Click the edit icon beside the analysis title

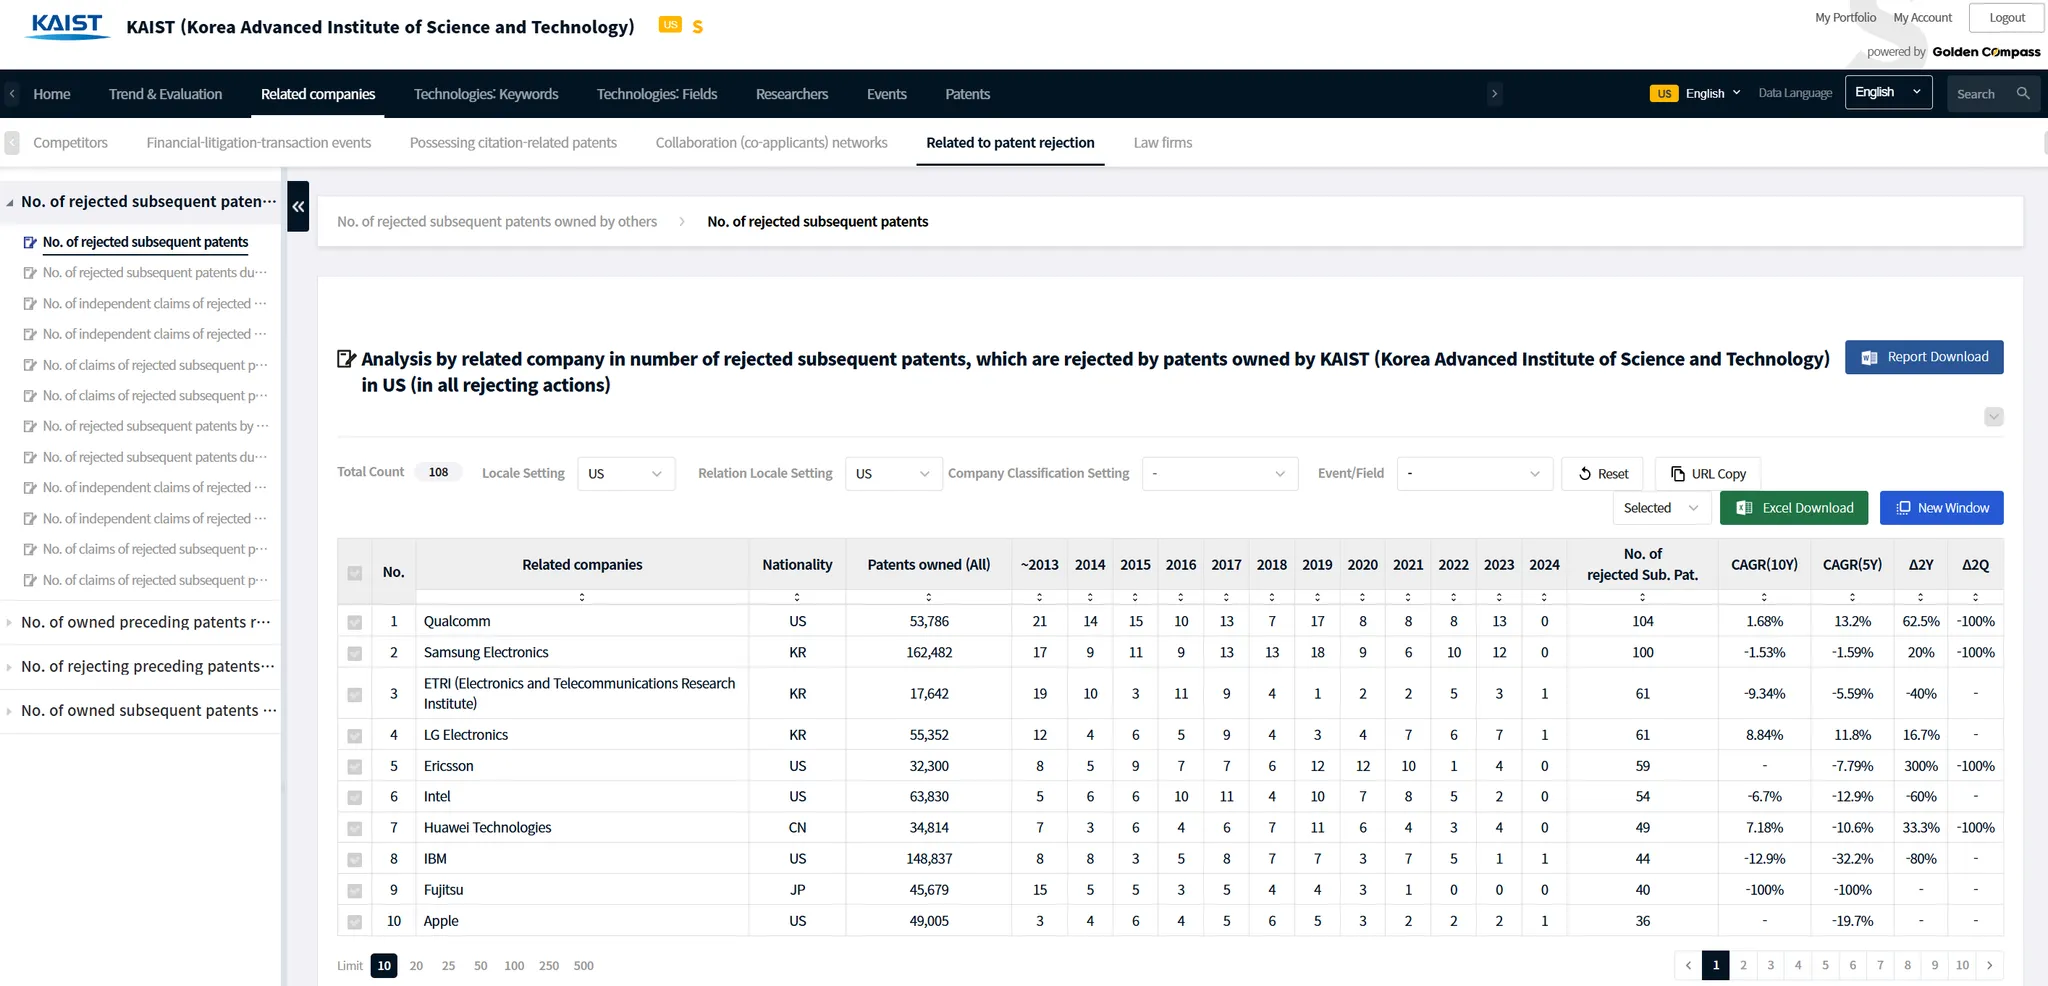point(346,359)
